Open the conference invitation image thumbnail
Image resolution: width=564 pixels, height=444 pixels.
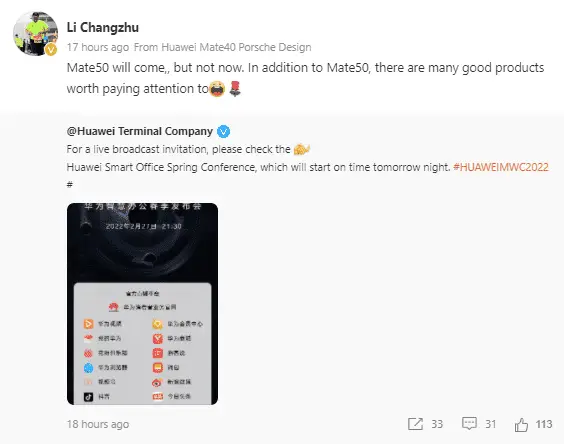pos(142,304)
